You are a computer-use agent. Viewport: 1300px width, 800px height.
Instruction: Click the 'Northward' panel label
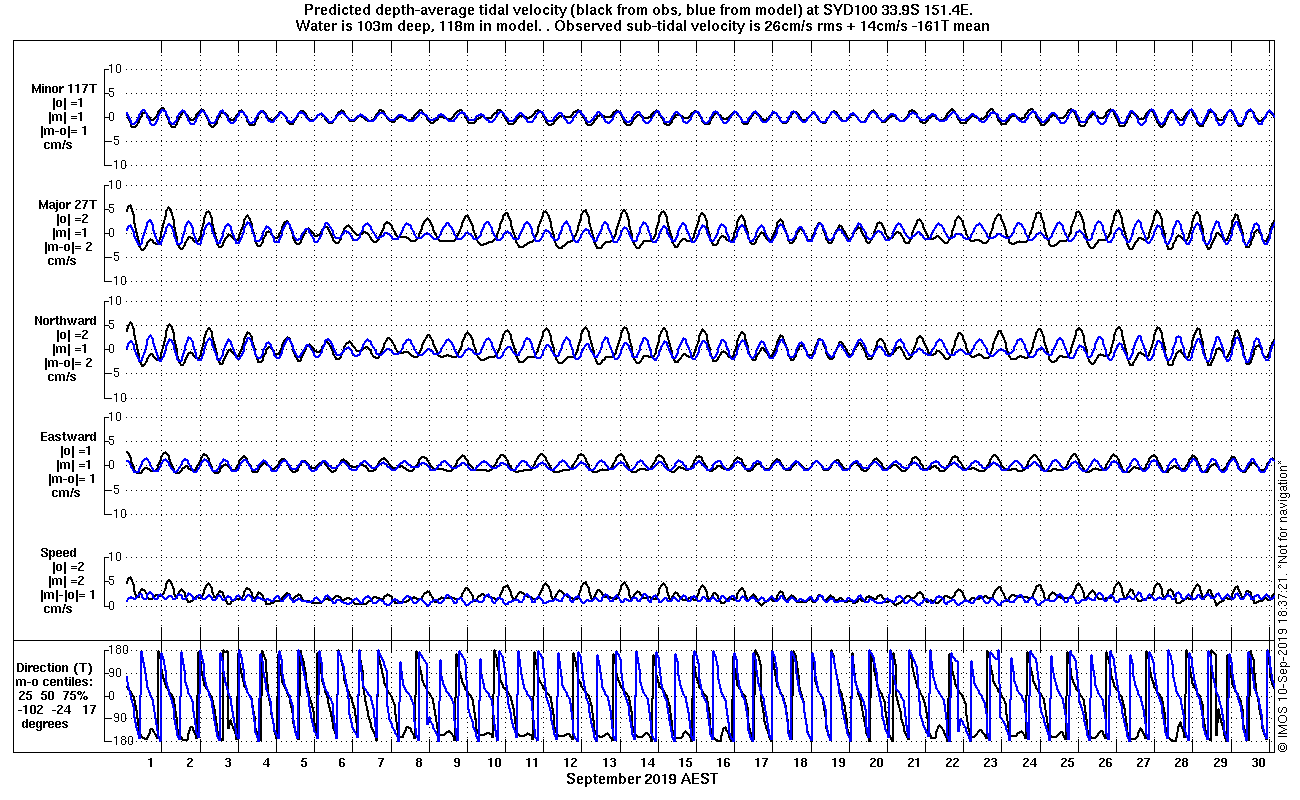pos(65,321)
